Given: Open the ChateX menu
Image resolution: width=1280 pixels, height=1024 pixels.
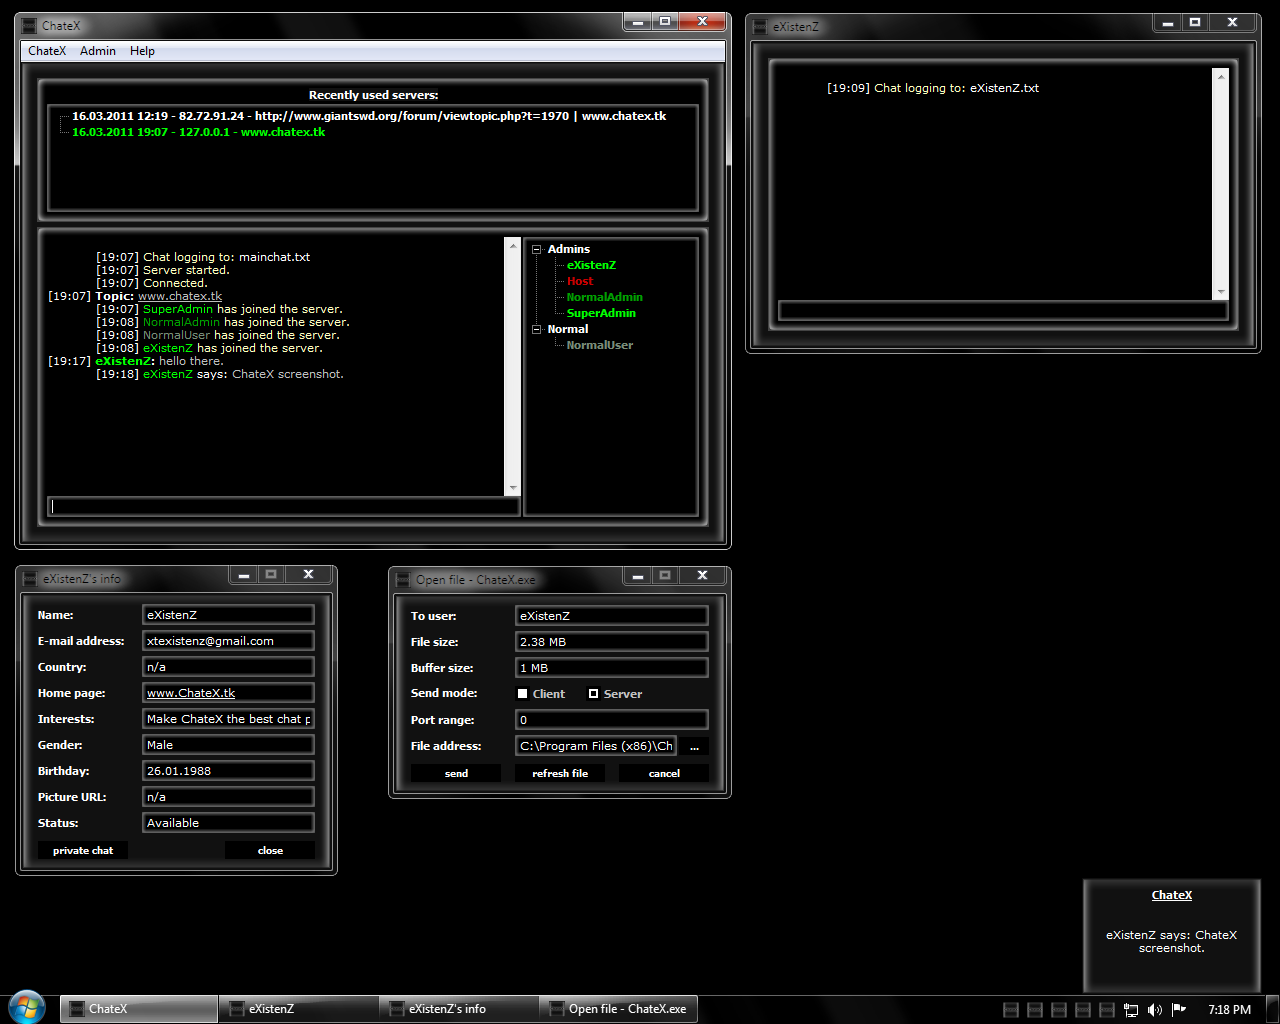Looking at the screenshot, I should click(47, 51).
